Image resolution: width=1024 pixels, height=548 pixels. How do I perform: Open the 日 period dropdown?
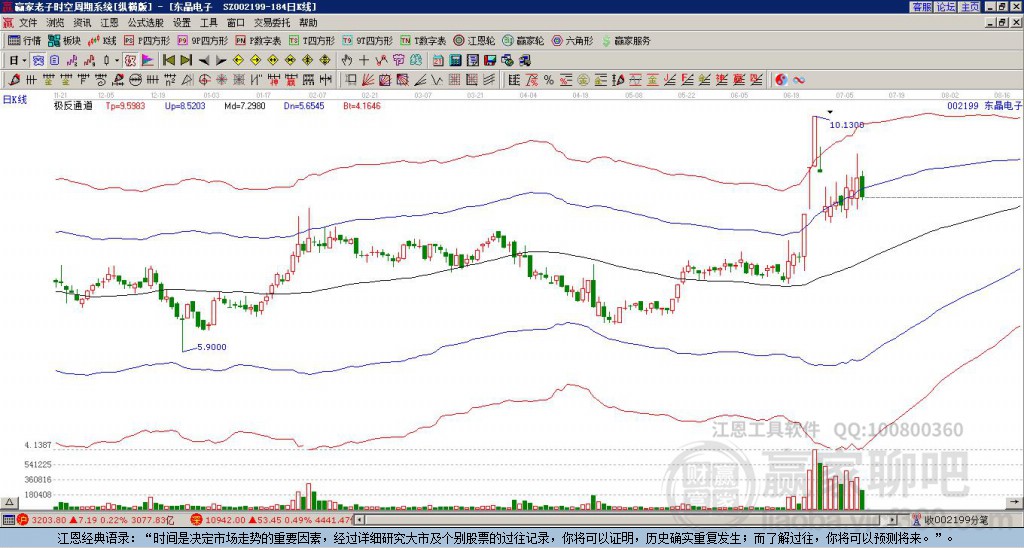tap(18, 61)
